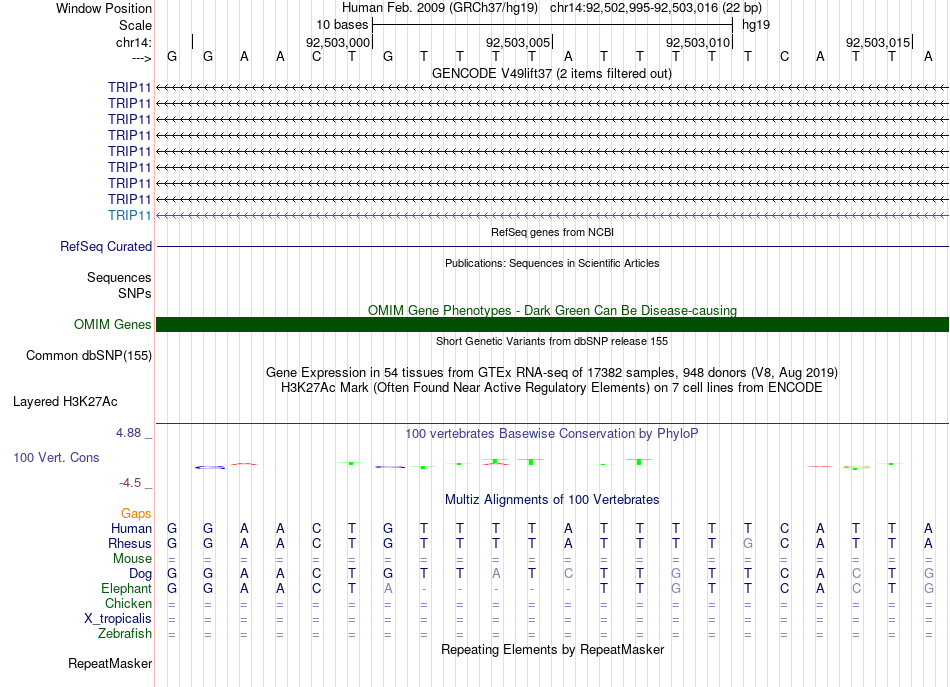
Task: Click the -4.5 PhyloP minimum value
Action: point(130,483)
